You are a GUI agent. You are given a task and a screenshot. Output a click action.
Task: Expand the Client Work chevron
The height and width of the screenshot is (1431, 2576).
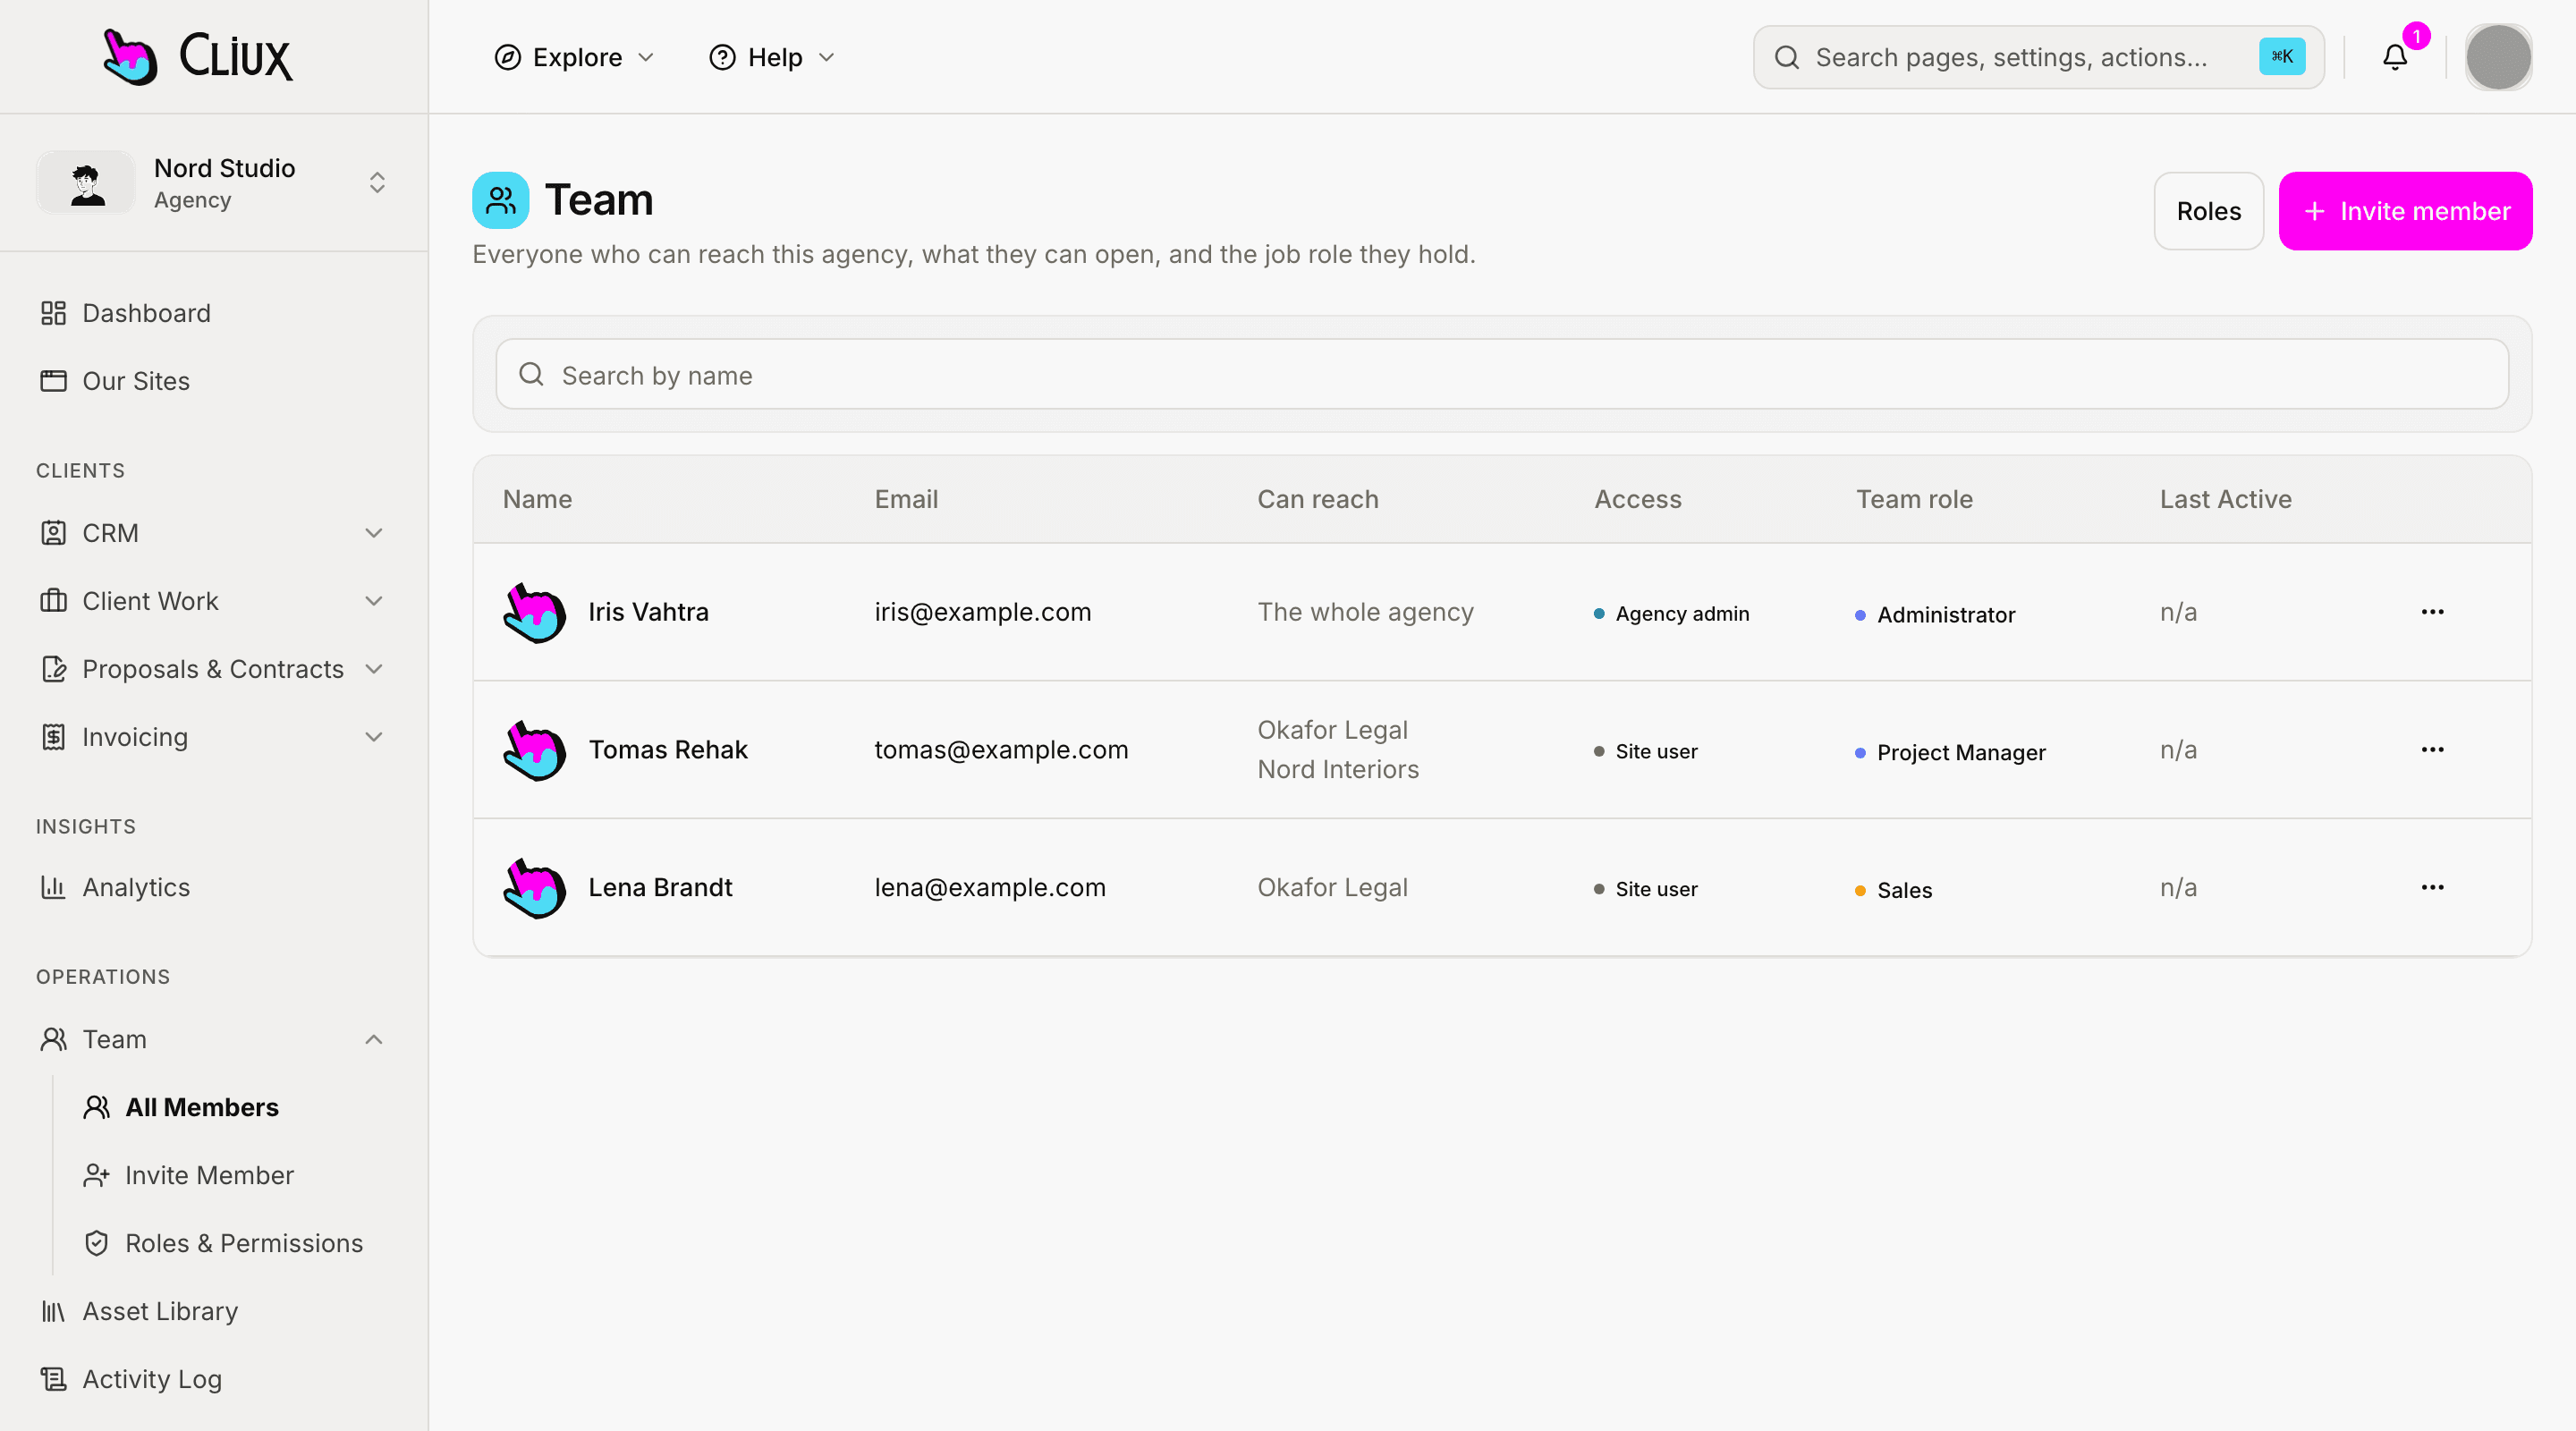pos(373,601)
